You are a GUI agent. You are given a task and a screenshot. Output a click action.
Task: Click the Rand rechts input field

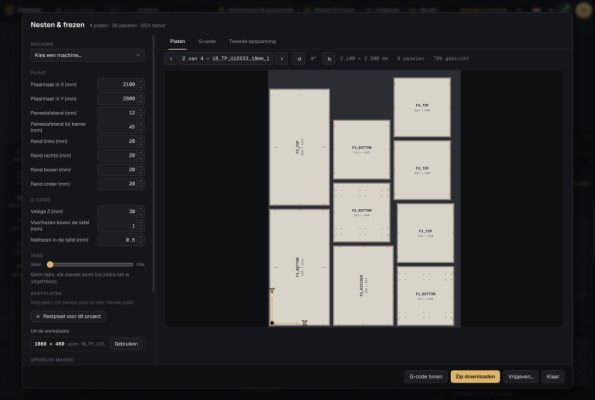(x=117, y=156)
